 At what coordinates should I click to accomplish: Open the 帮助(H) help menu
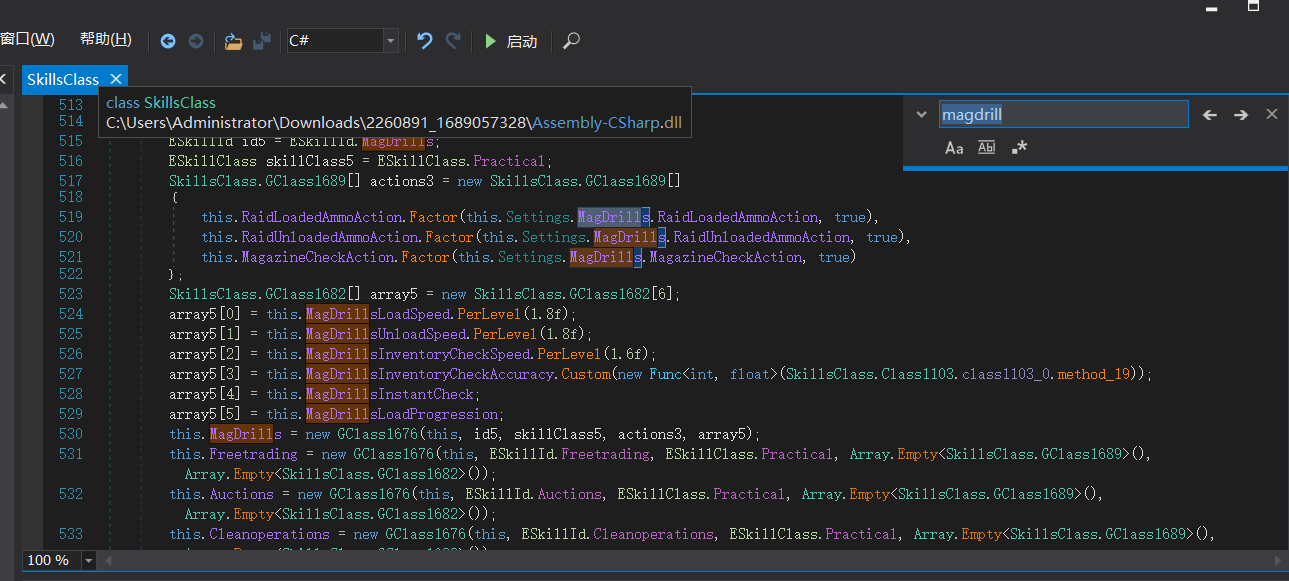[105, 40]
